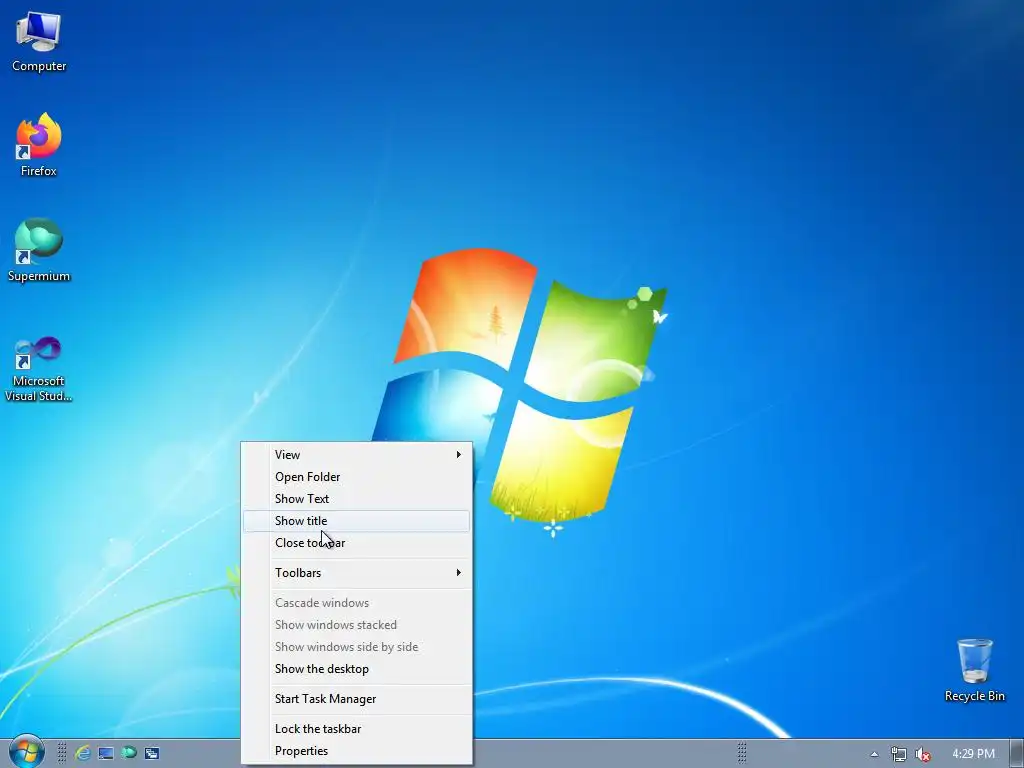Show hidden tray icons arrow
Image resolution: width=1024 pixels, height=768 pixels.
coord(874,754)
